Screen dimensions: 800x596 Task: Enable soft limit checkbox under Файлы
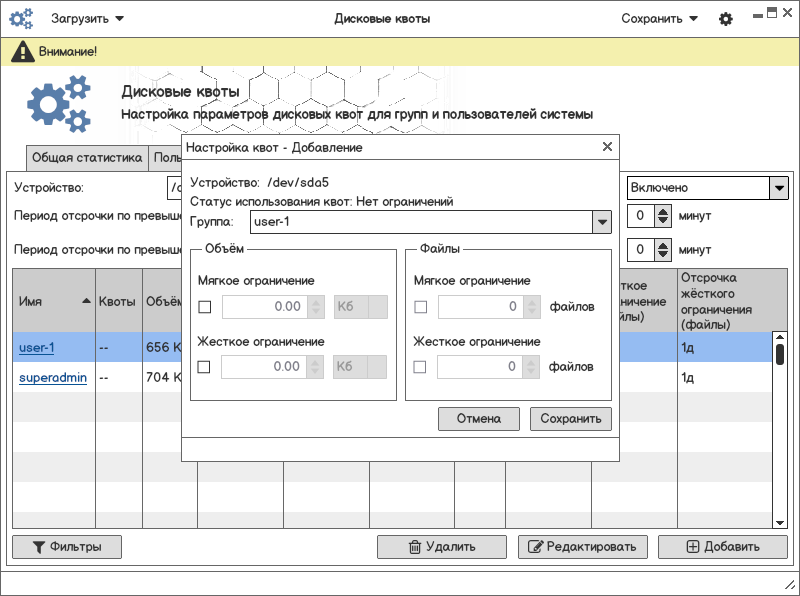[420, 307]
